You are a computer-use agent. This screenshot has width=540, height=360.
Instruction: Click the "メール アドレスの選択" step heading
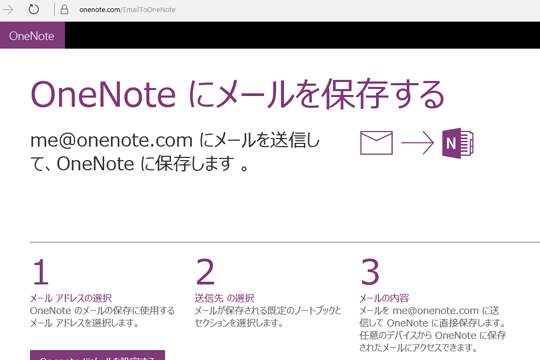pyautogui.click(x=71, y=298)
